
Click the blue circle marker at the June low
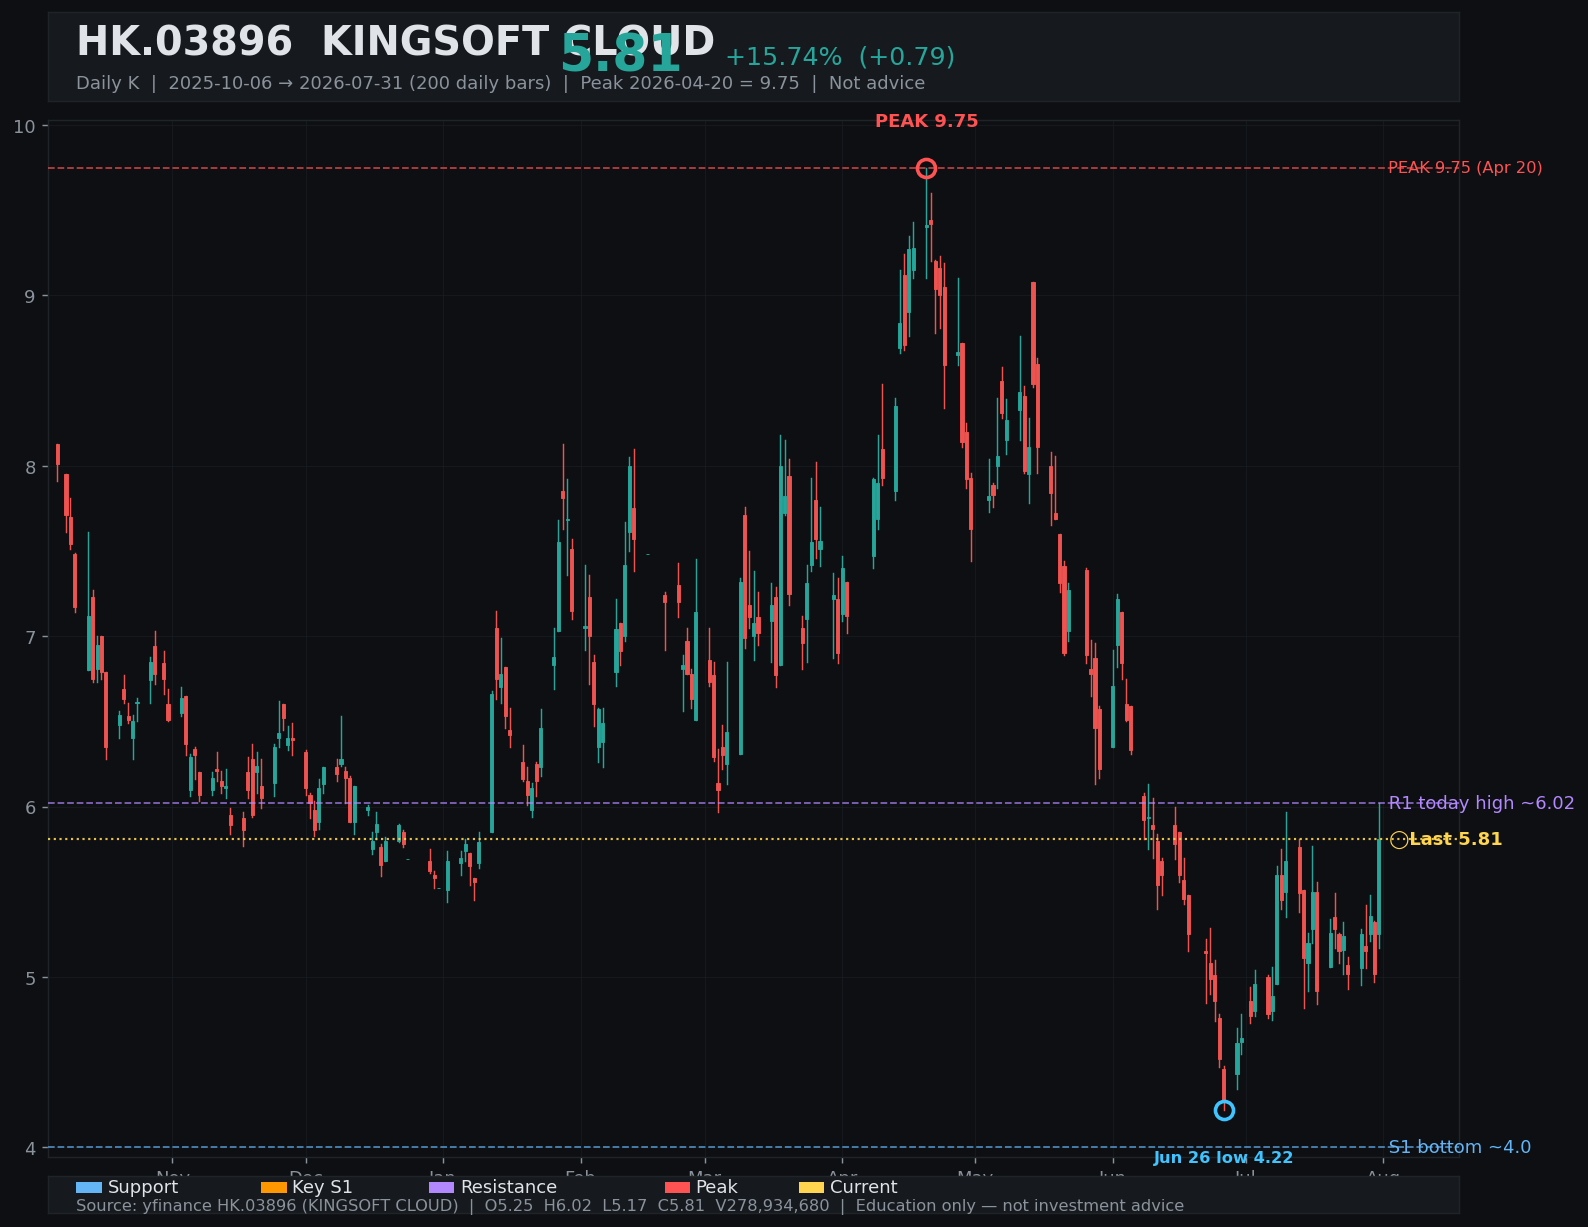pos(1224,1110)
